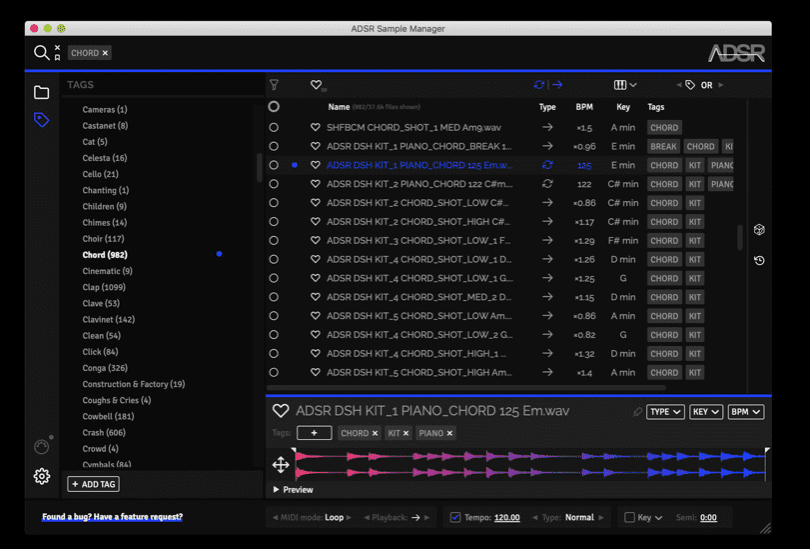
Task: Open the TYPE dropdown in preview panel
Action: point(665,412)
